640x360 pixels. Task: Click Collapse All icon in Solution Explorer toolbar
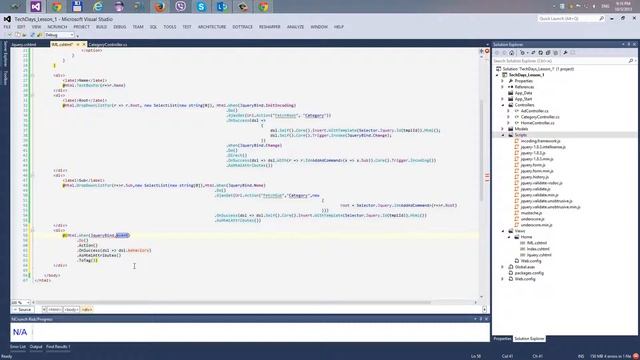(548, 53)
